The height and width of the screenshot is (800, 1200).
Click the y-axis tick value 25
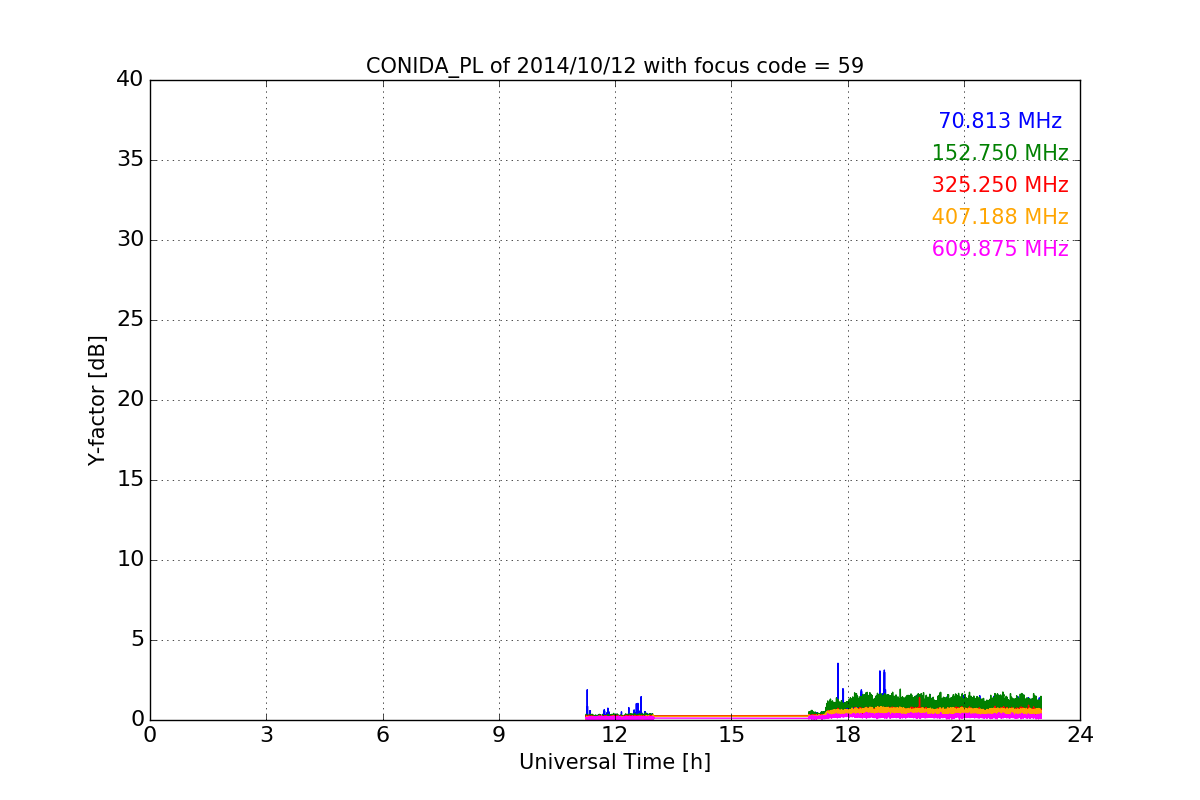click(x=130, y=319)
